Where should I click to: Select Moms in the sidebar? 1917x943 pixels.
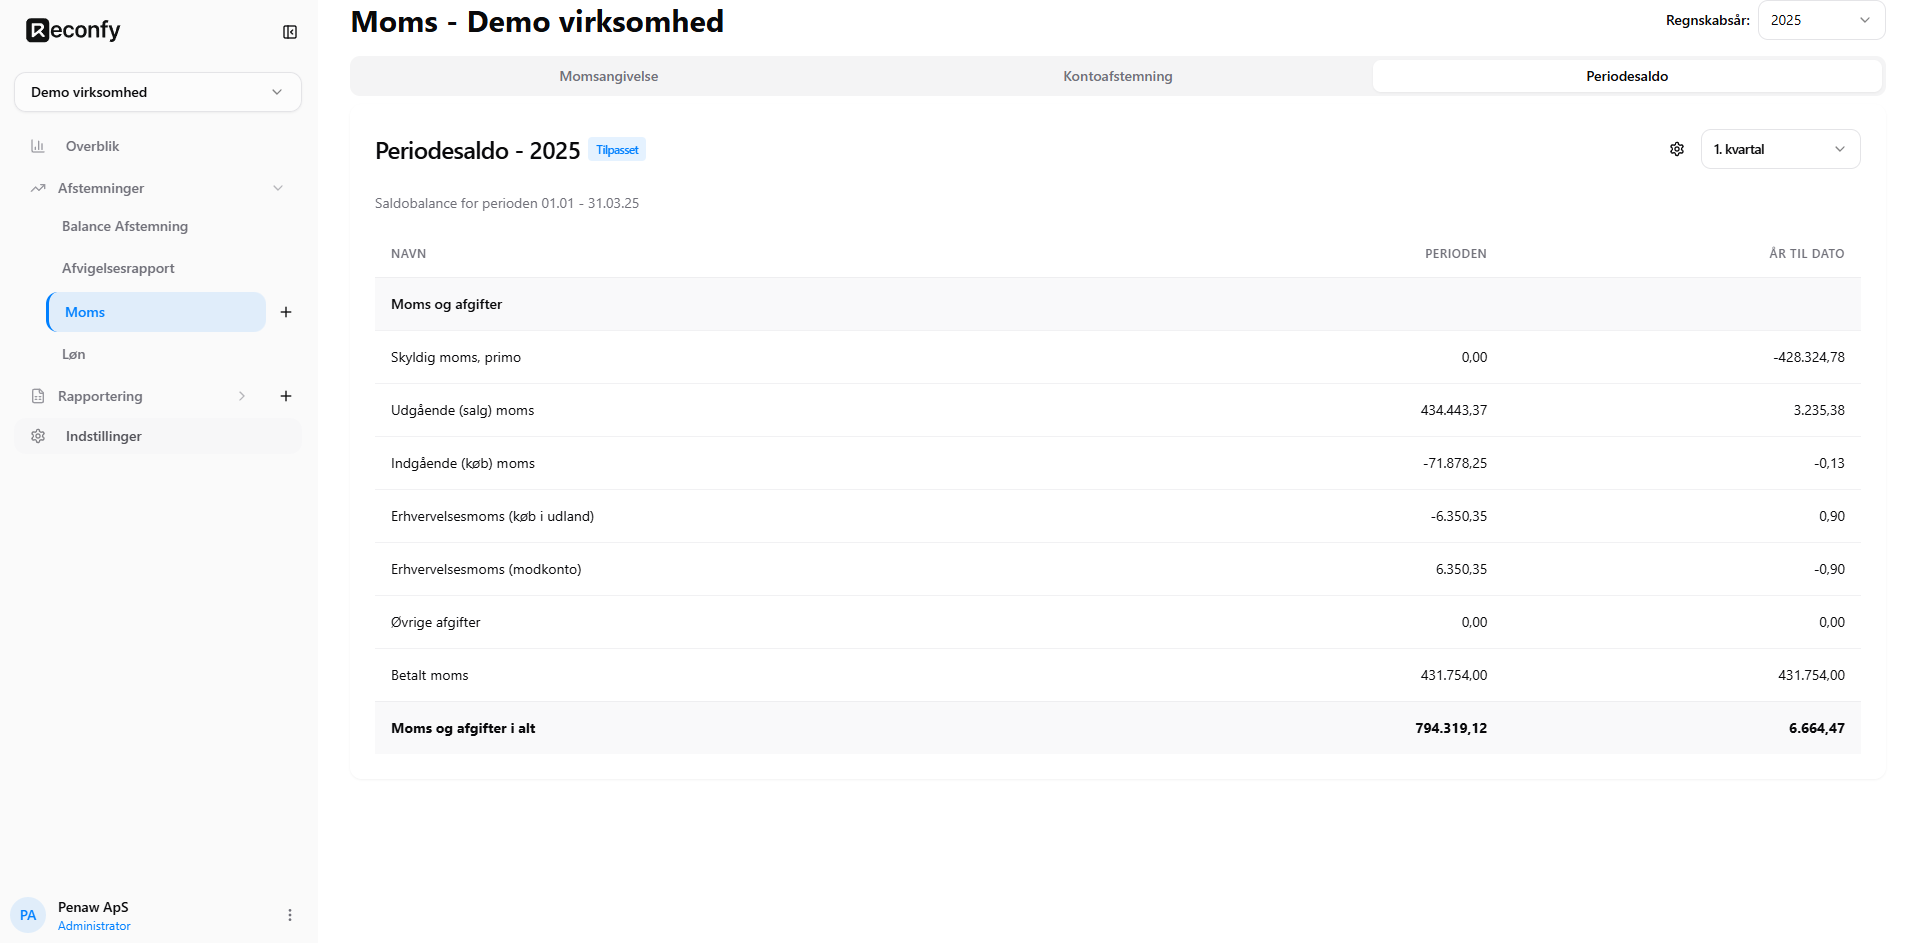coord(156,312)
